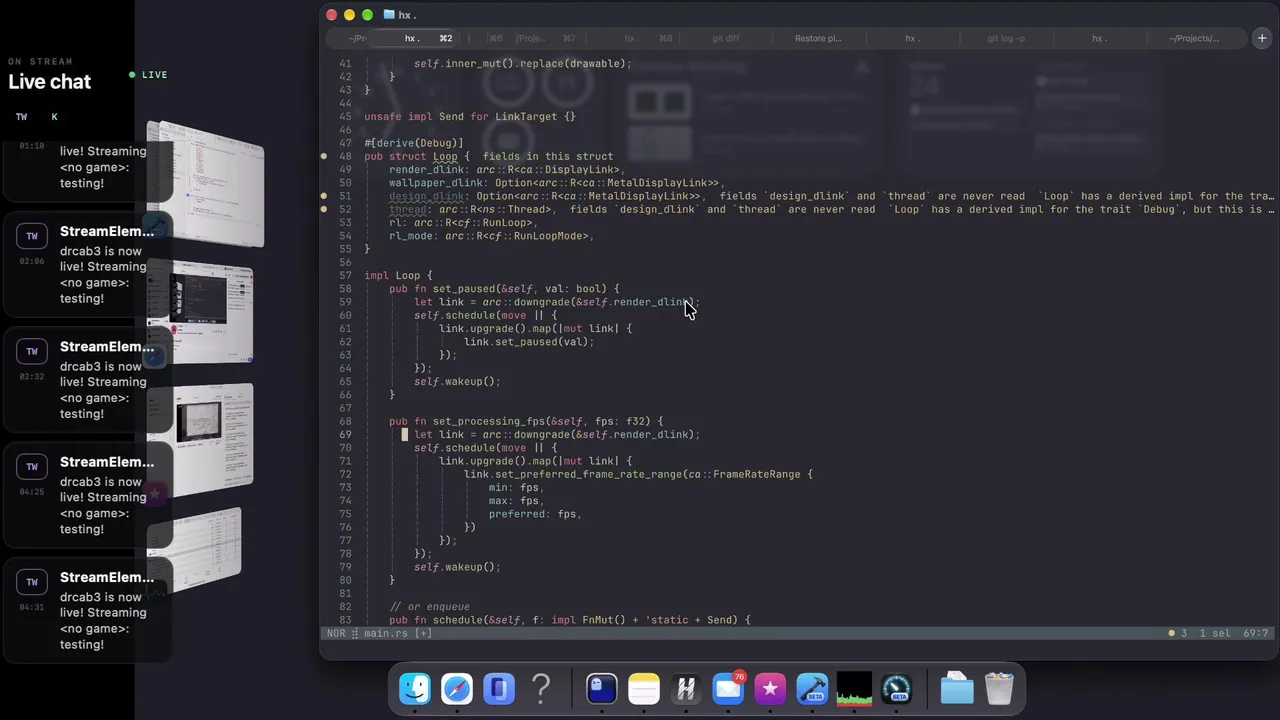Click 'preferred: fps,' on line 75
Viewport: 1280px width, 720px height.
point(535,514)
